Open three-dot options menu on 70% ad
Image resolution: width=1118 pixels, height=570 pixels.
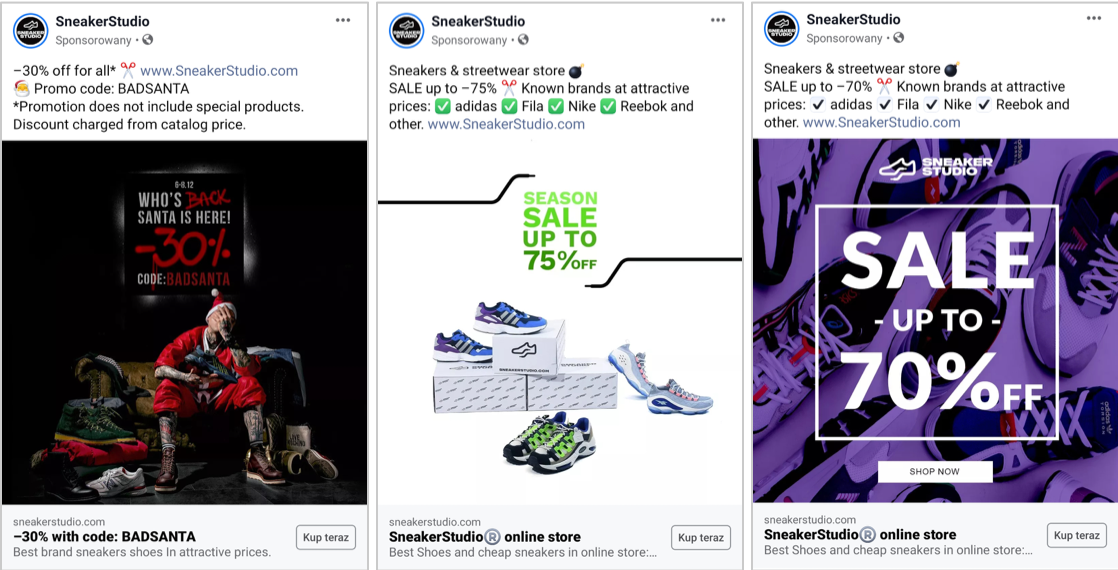tap(1093, 18)
